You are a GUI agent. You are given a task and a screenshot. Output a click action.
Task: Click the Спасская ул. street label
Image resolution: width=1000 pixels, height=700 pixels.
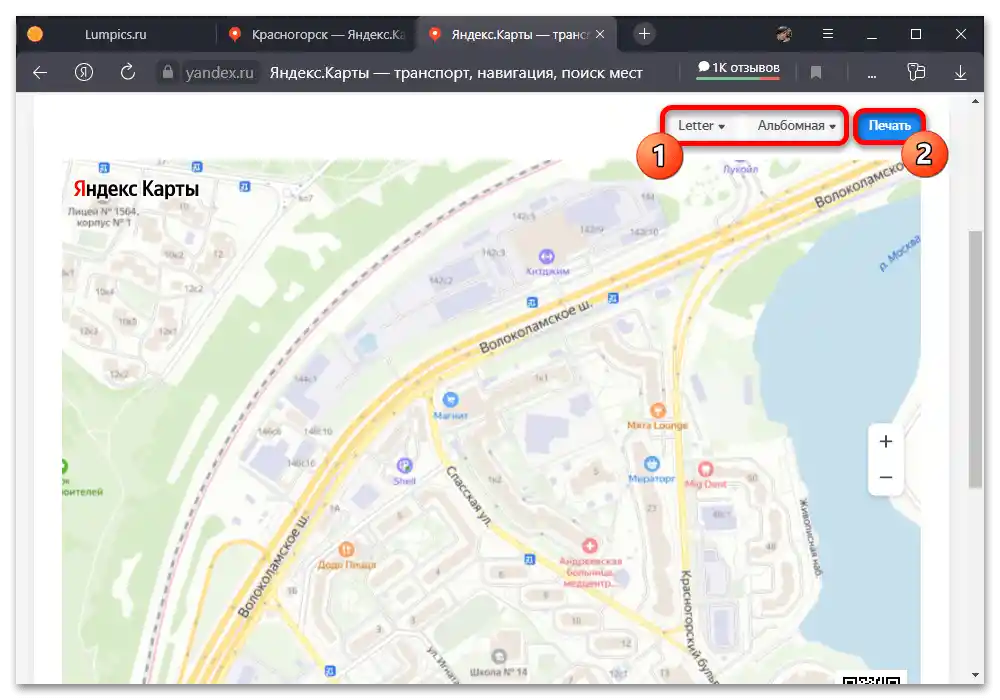(469, 497)
